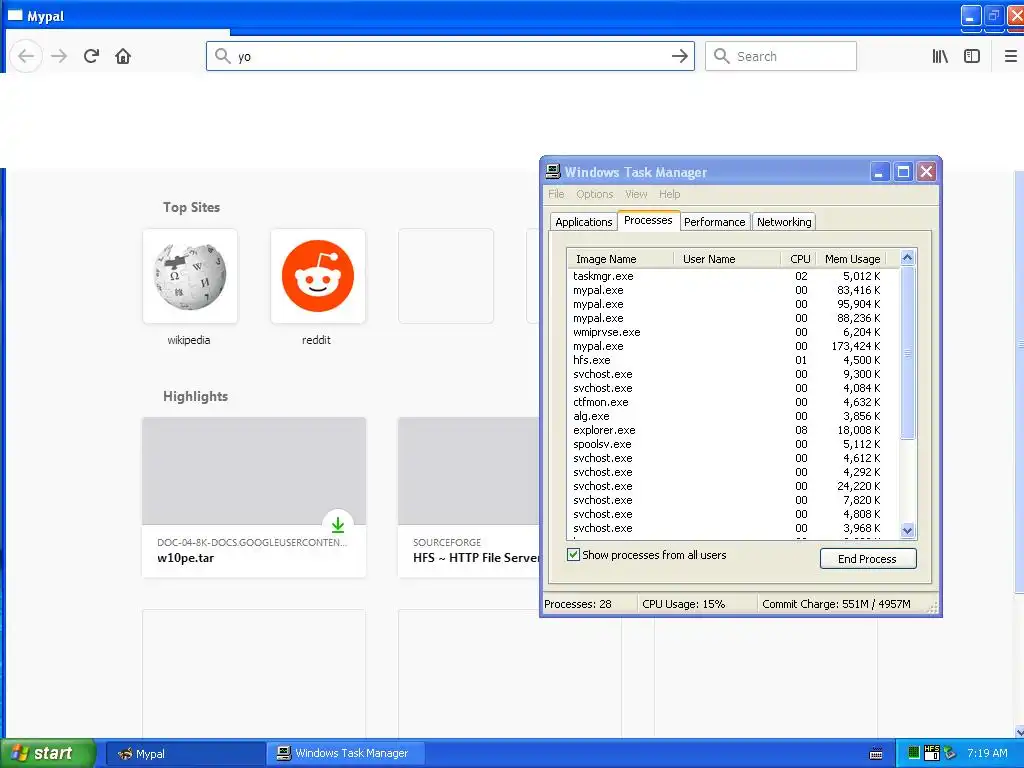Sort processes by Mem Usage column
This screenshot has height=768, width=1024.
pos(852,259)
